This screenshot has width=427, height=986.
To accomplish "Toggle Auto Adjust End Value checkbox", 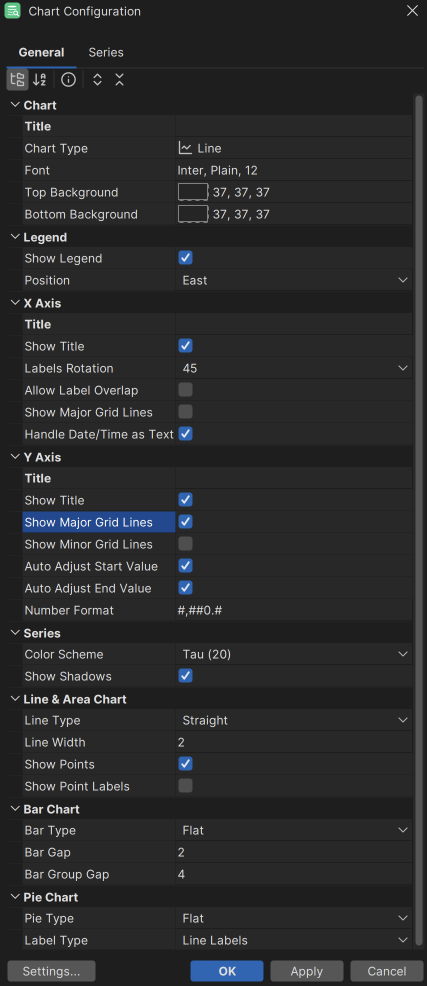I will coord(186,588).
